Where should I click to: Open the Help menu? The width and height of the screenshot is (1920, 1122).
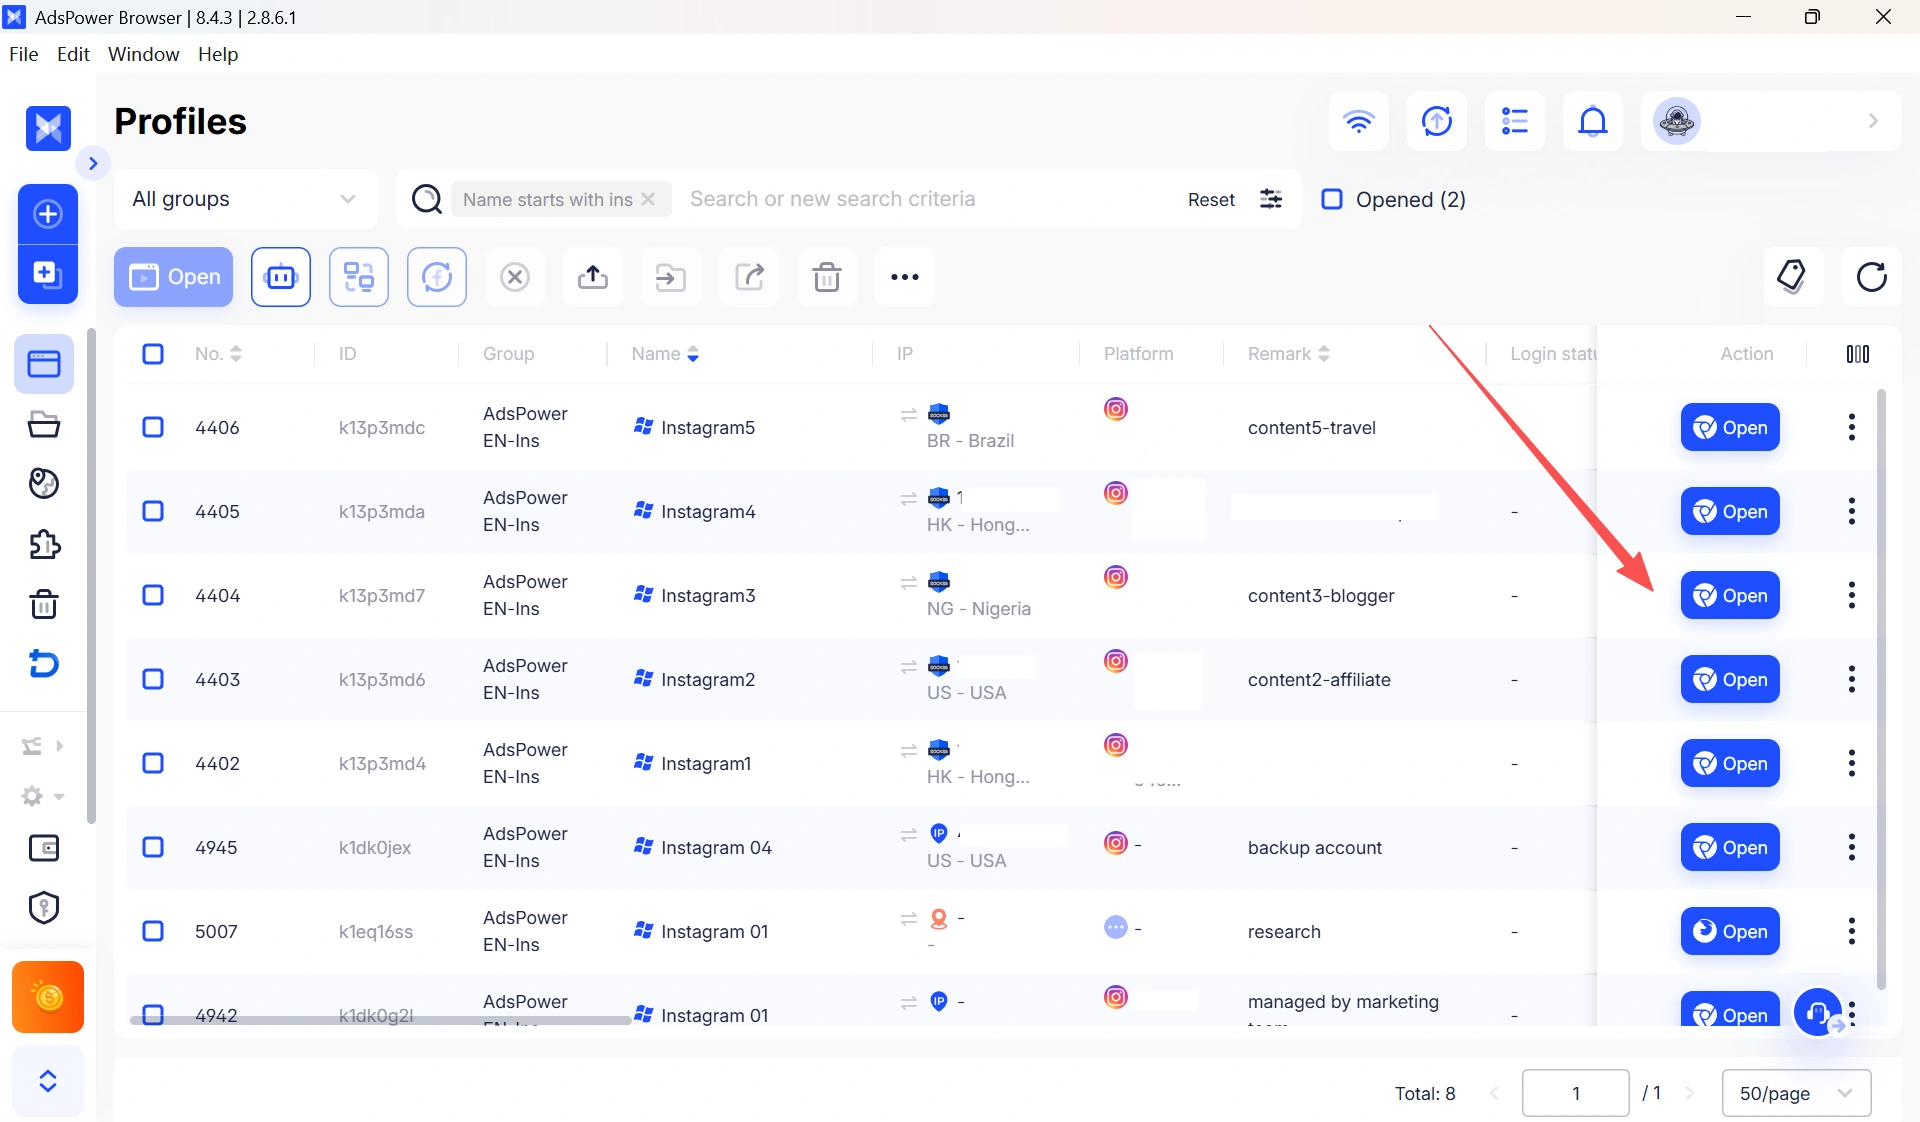click(x=218, y=54)
